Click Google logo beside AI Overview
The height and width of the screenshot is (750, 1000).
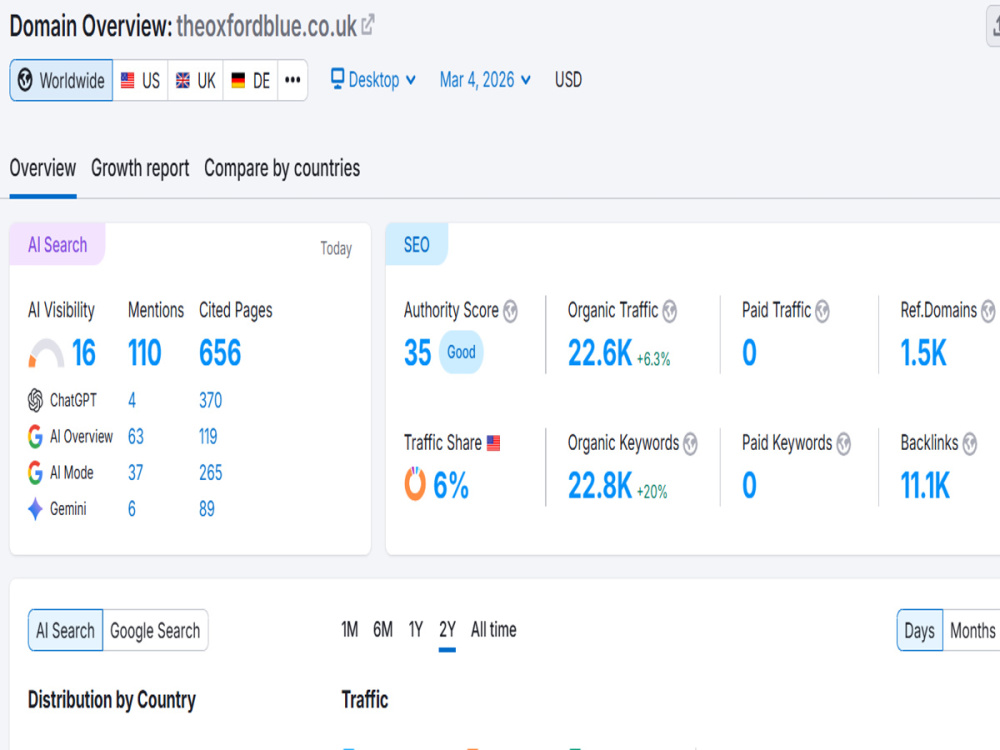pos(35,437)
